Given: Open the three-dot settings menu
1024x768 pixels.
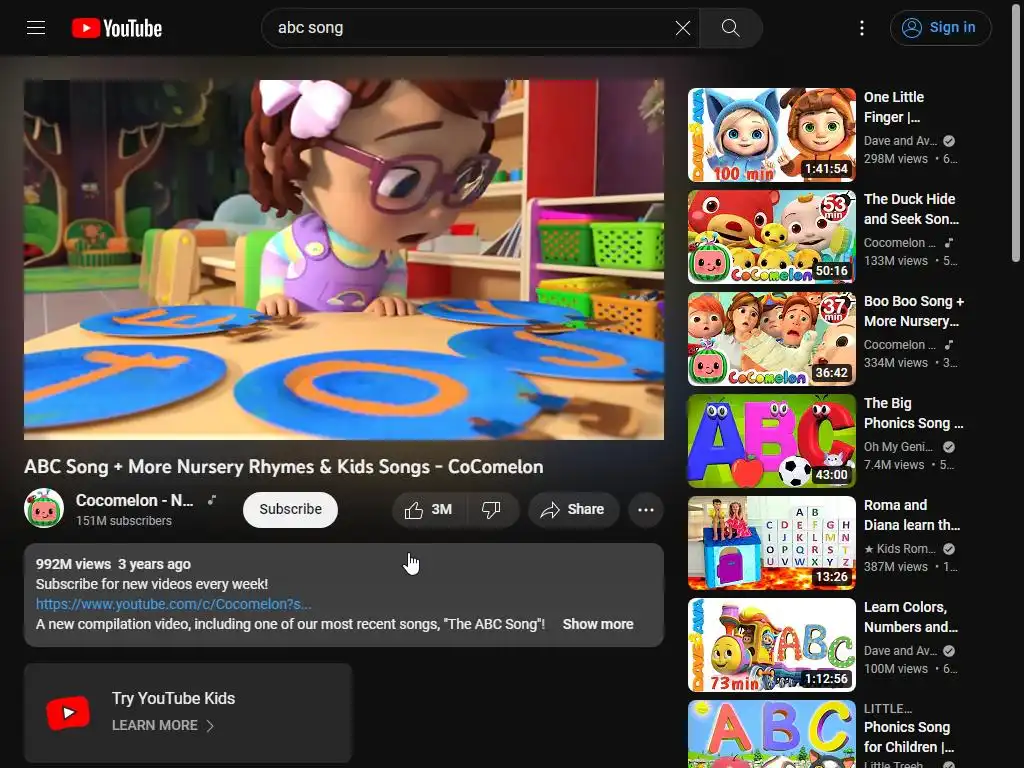Looking at the screenshot, I should (862, 28).
